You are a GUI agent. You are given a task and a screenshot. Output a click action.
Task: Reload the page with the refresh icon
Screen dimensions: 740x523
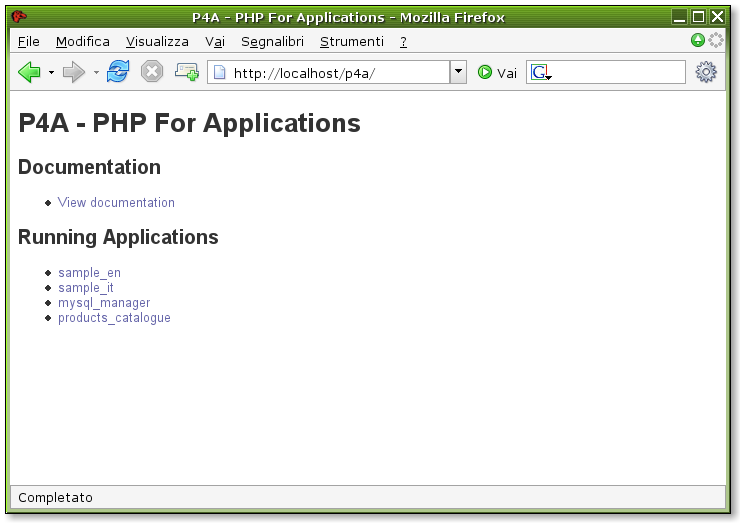(118, 72)
